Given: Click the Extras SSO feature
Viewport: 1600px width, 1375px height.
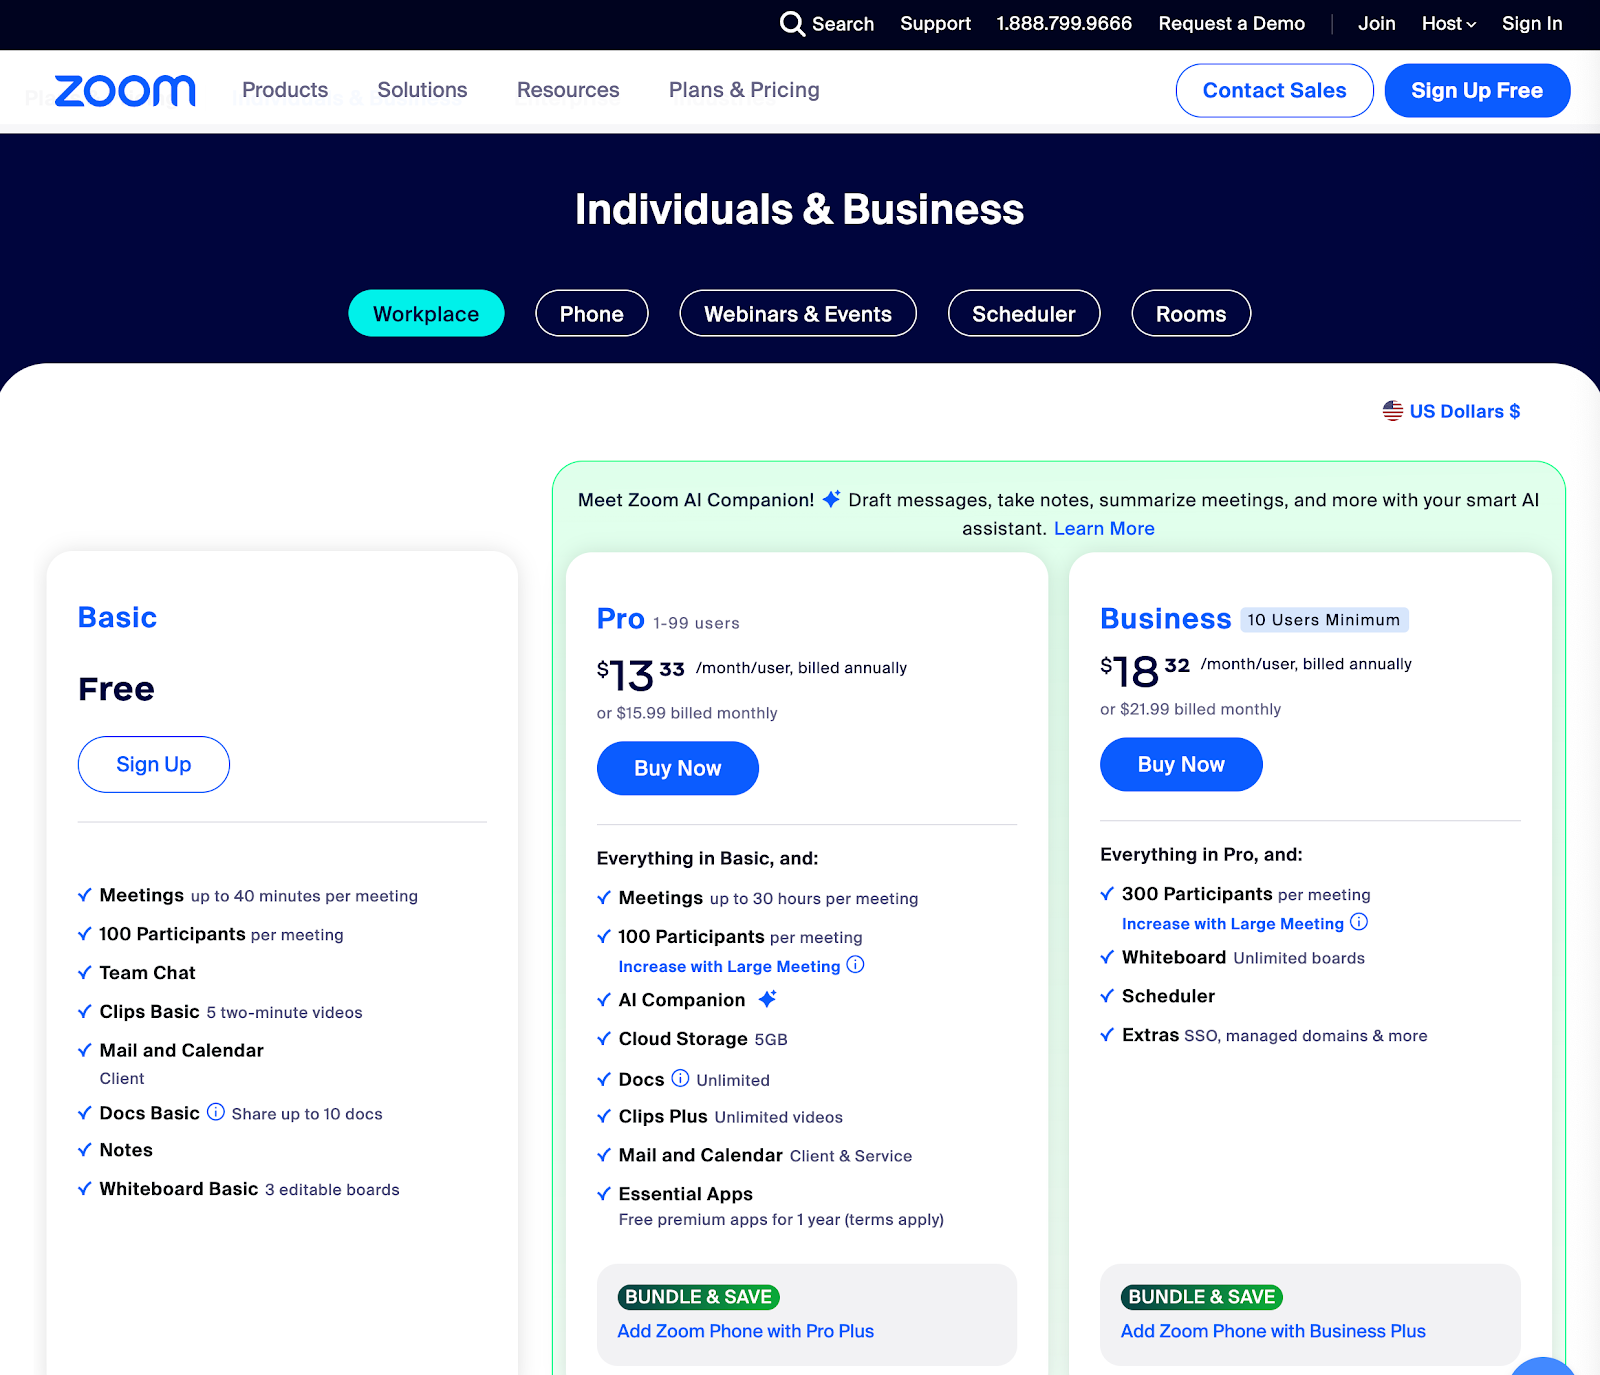Looking at the screenshot, I should tap(1275, 1035).
